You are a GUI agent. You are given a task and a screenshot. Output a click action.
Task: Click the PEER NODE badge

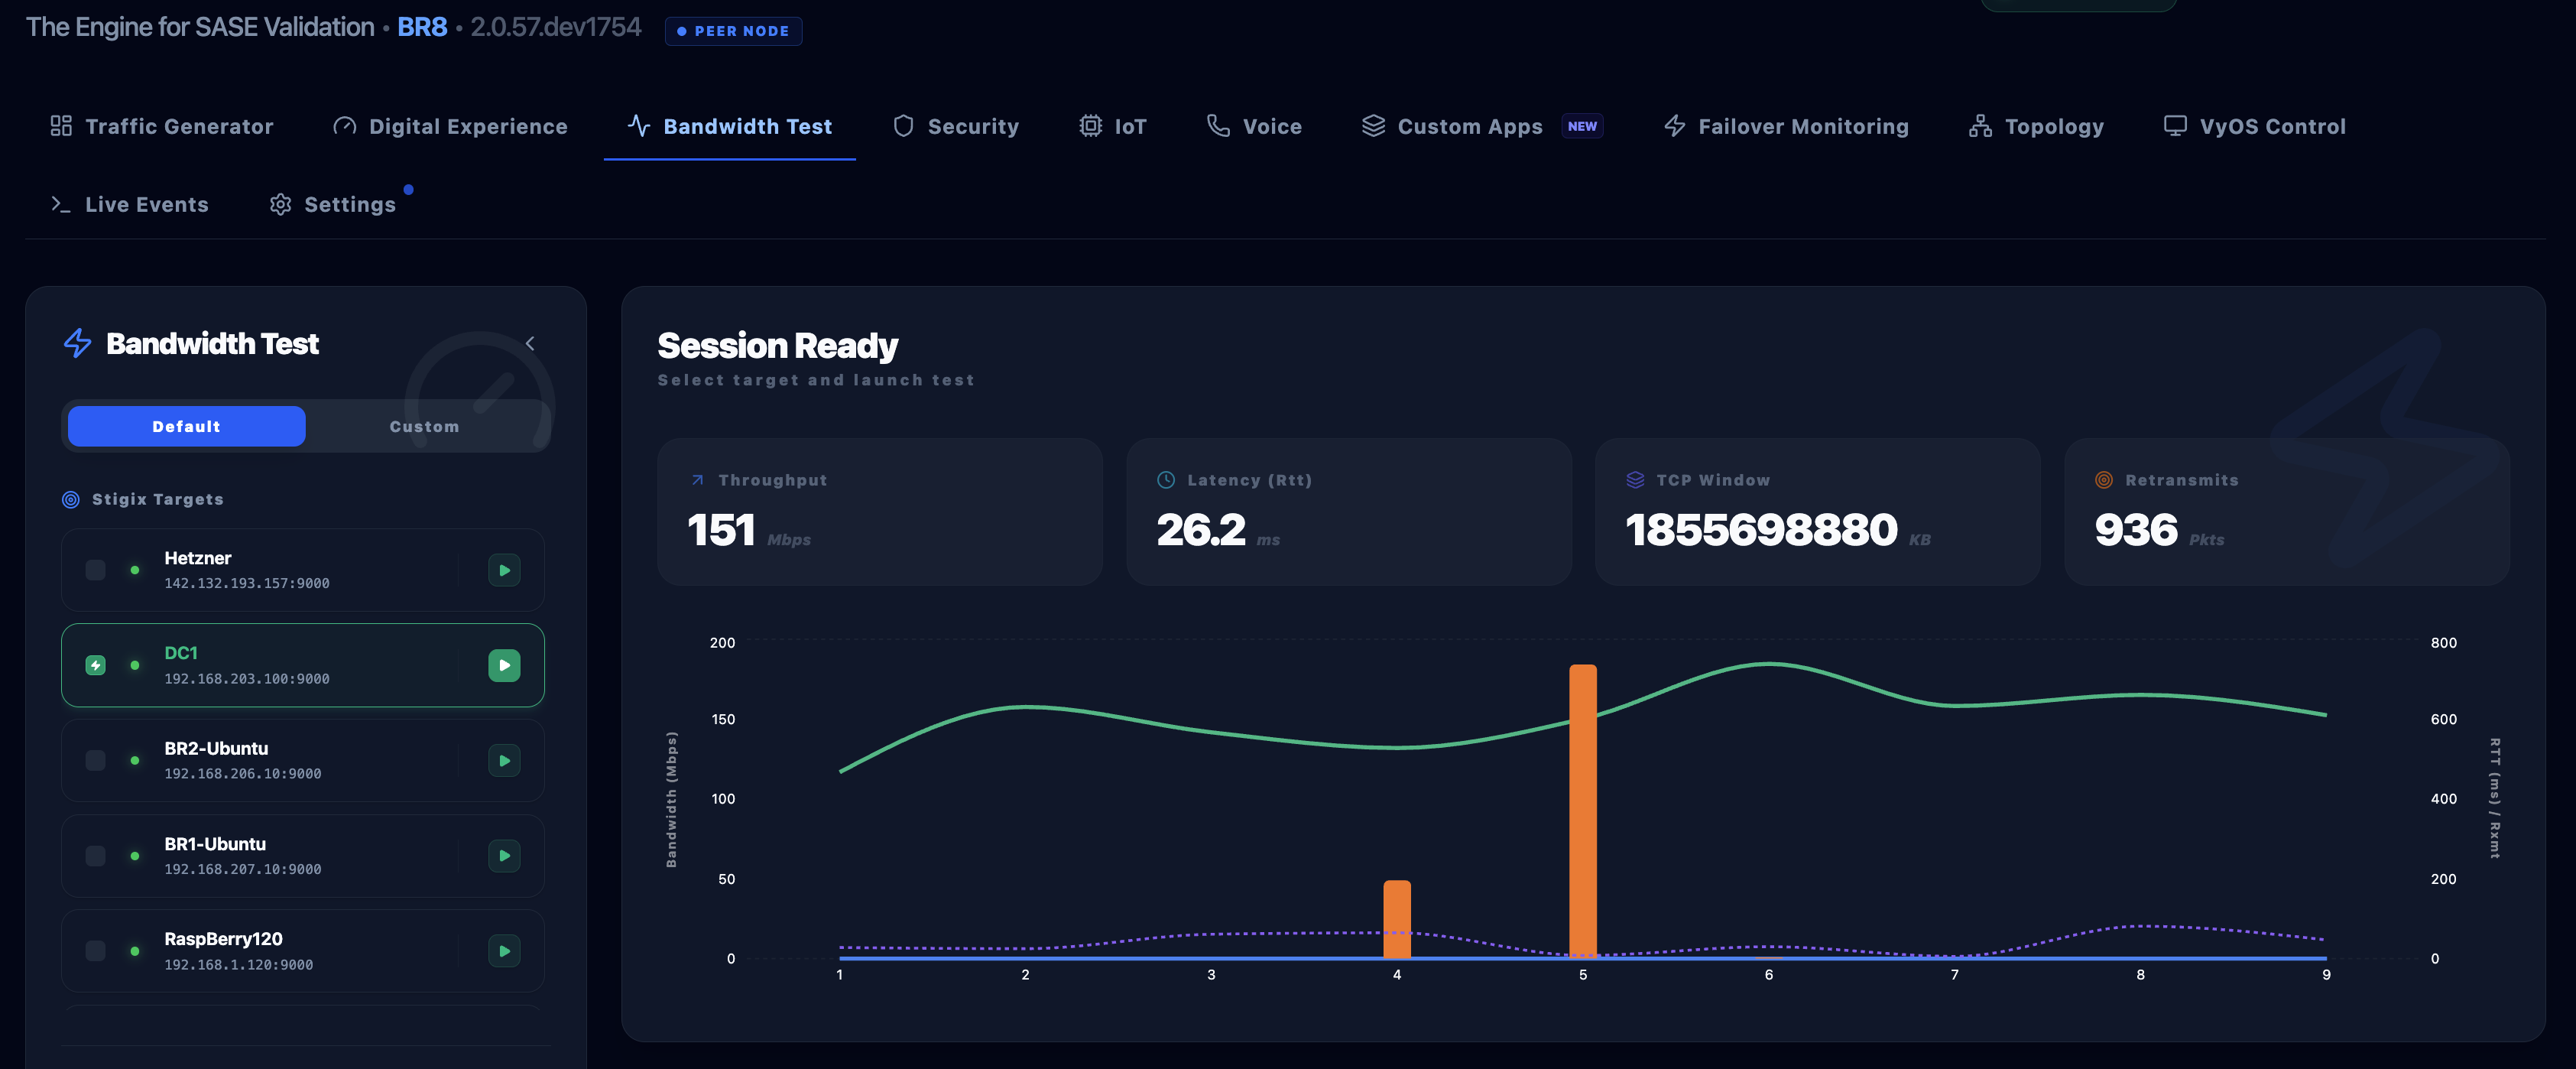[733, 31]
